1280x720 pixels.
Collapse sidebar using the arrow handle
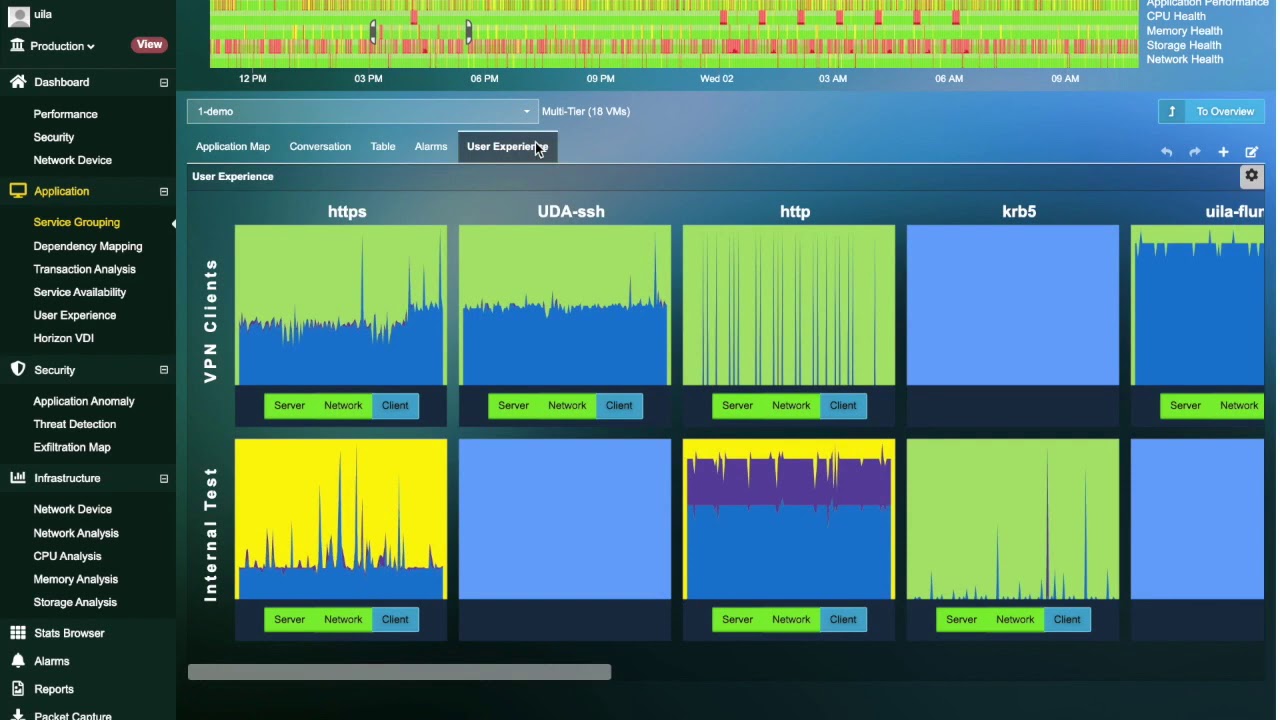[173, 223]
